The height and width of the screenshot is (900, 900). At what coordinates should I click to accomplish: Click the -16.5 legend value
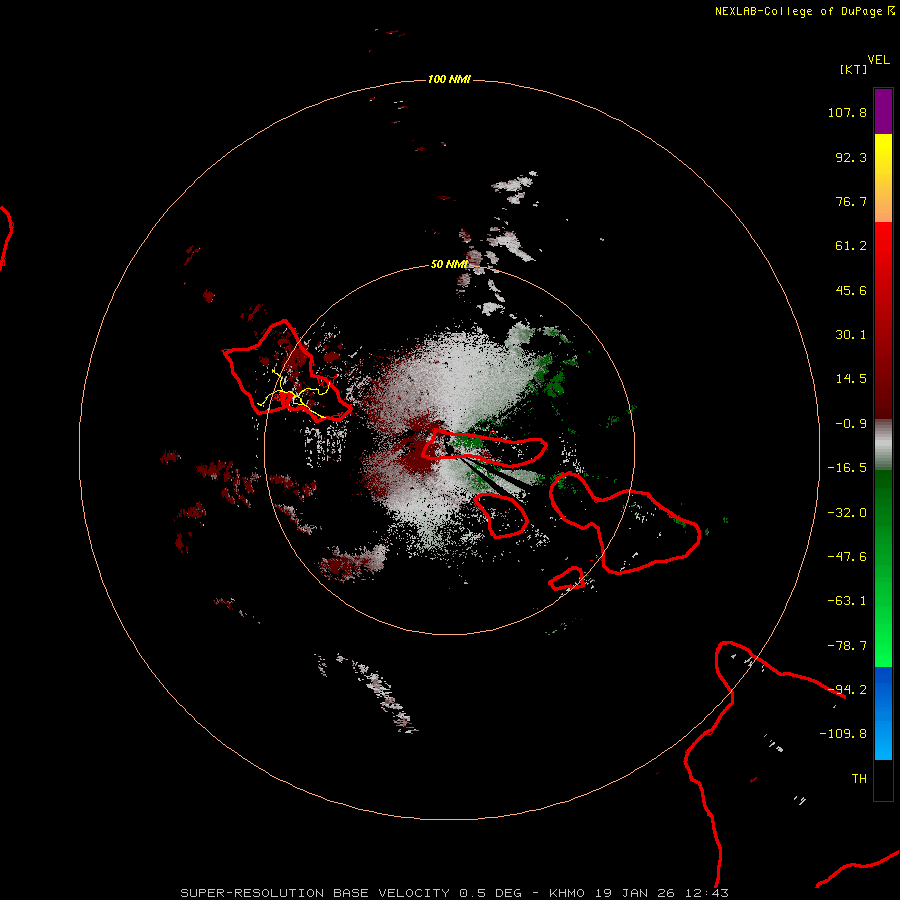(x=847, y=468)
